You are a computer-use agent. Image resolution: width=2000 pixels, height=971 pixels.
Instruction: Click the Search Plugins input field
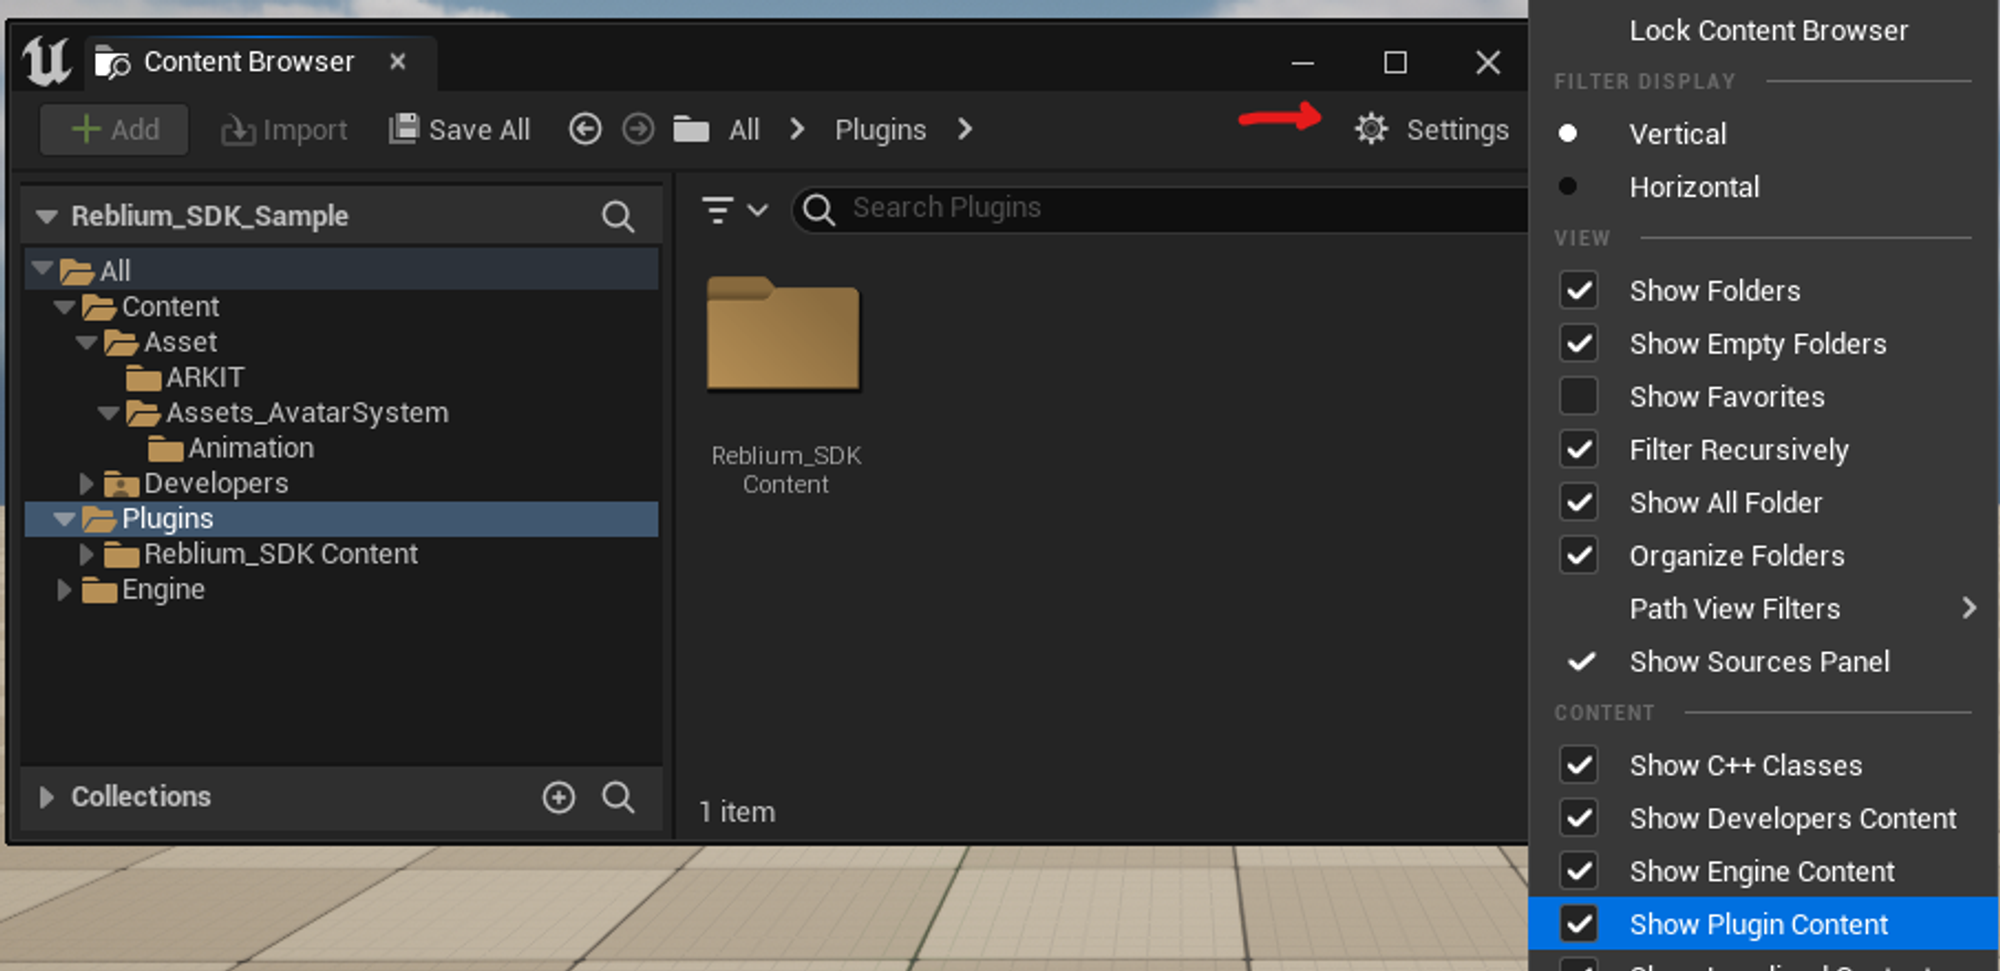point(1160,208)
